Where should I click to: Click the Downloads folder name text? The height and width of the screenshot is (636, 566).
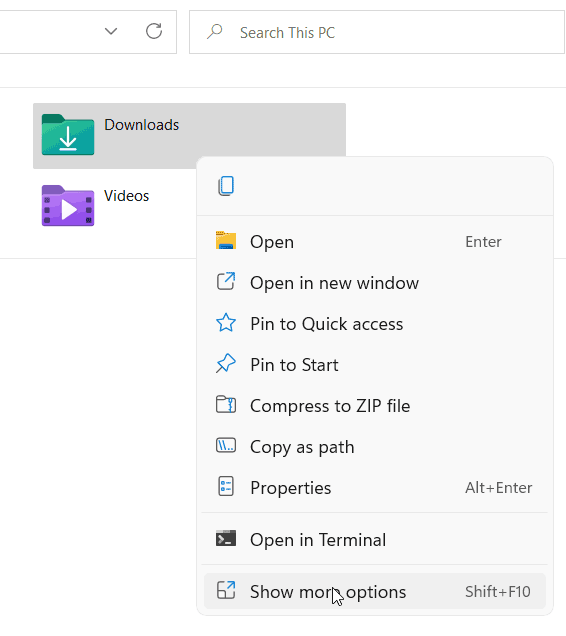tap(142, 125)
